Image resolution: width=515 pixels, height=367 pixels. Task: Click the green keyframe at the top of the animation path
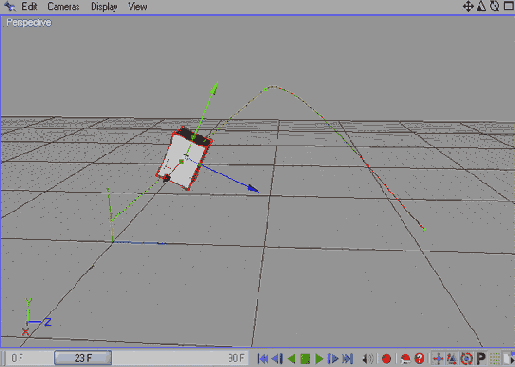pos(266,89)
